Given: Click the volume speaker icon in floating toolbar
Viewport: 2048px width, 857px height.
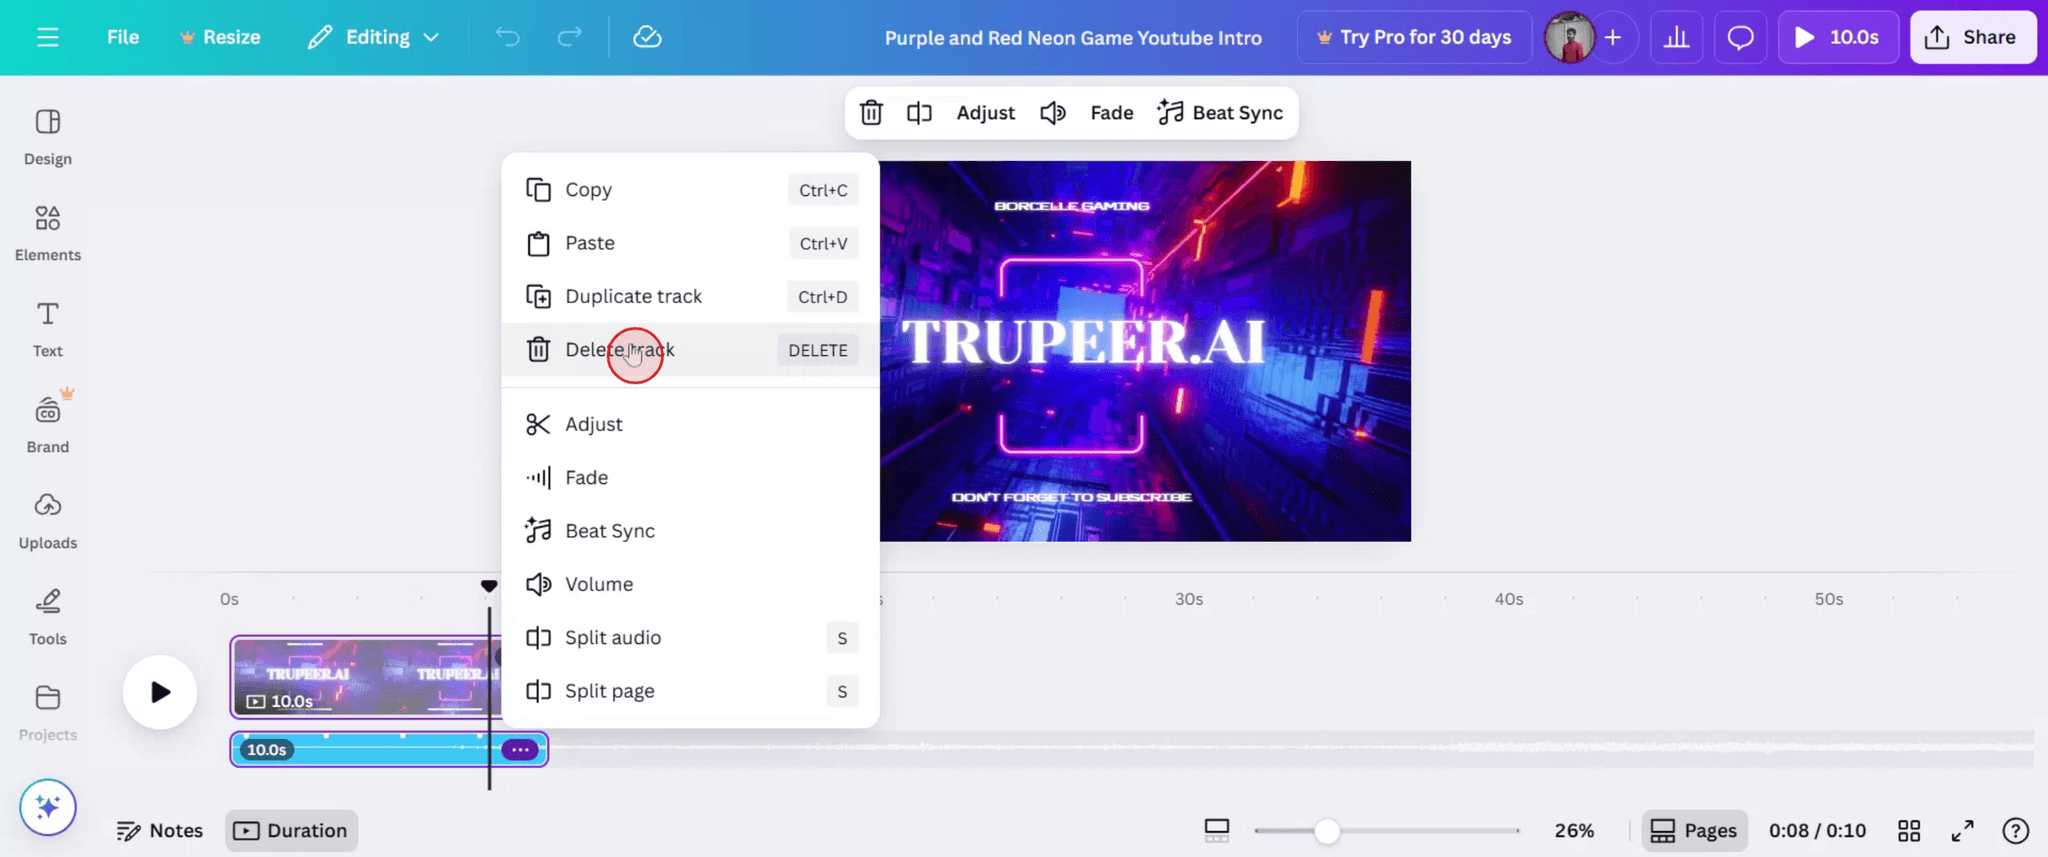Looking at the screenshot, I should 1053,113.
